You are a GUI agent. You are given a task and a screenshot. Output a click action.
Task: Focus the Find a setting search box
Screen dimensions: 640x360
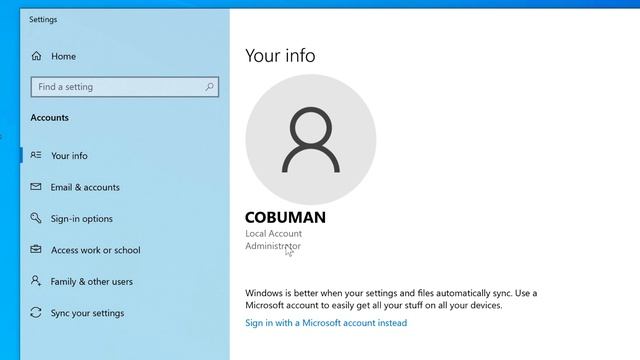(x=124, y=87)
